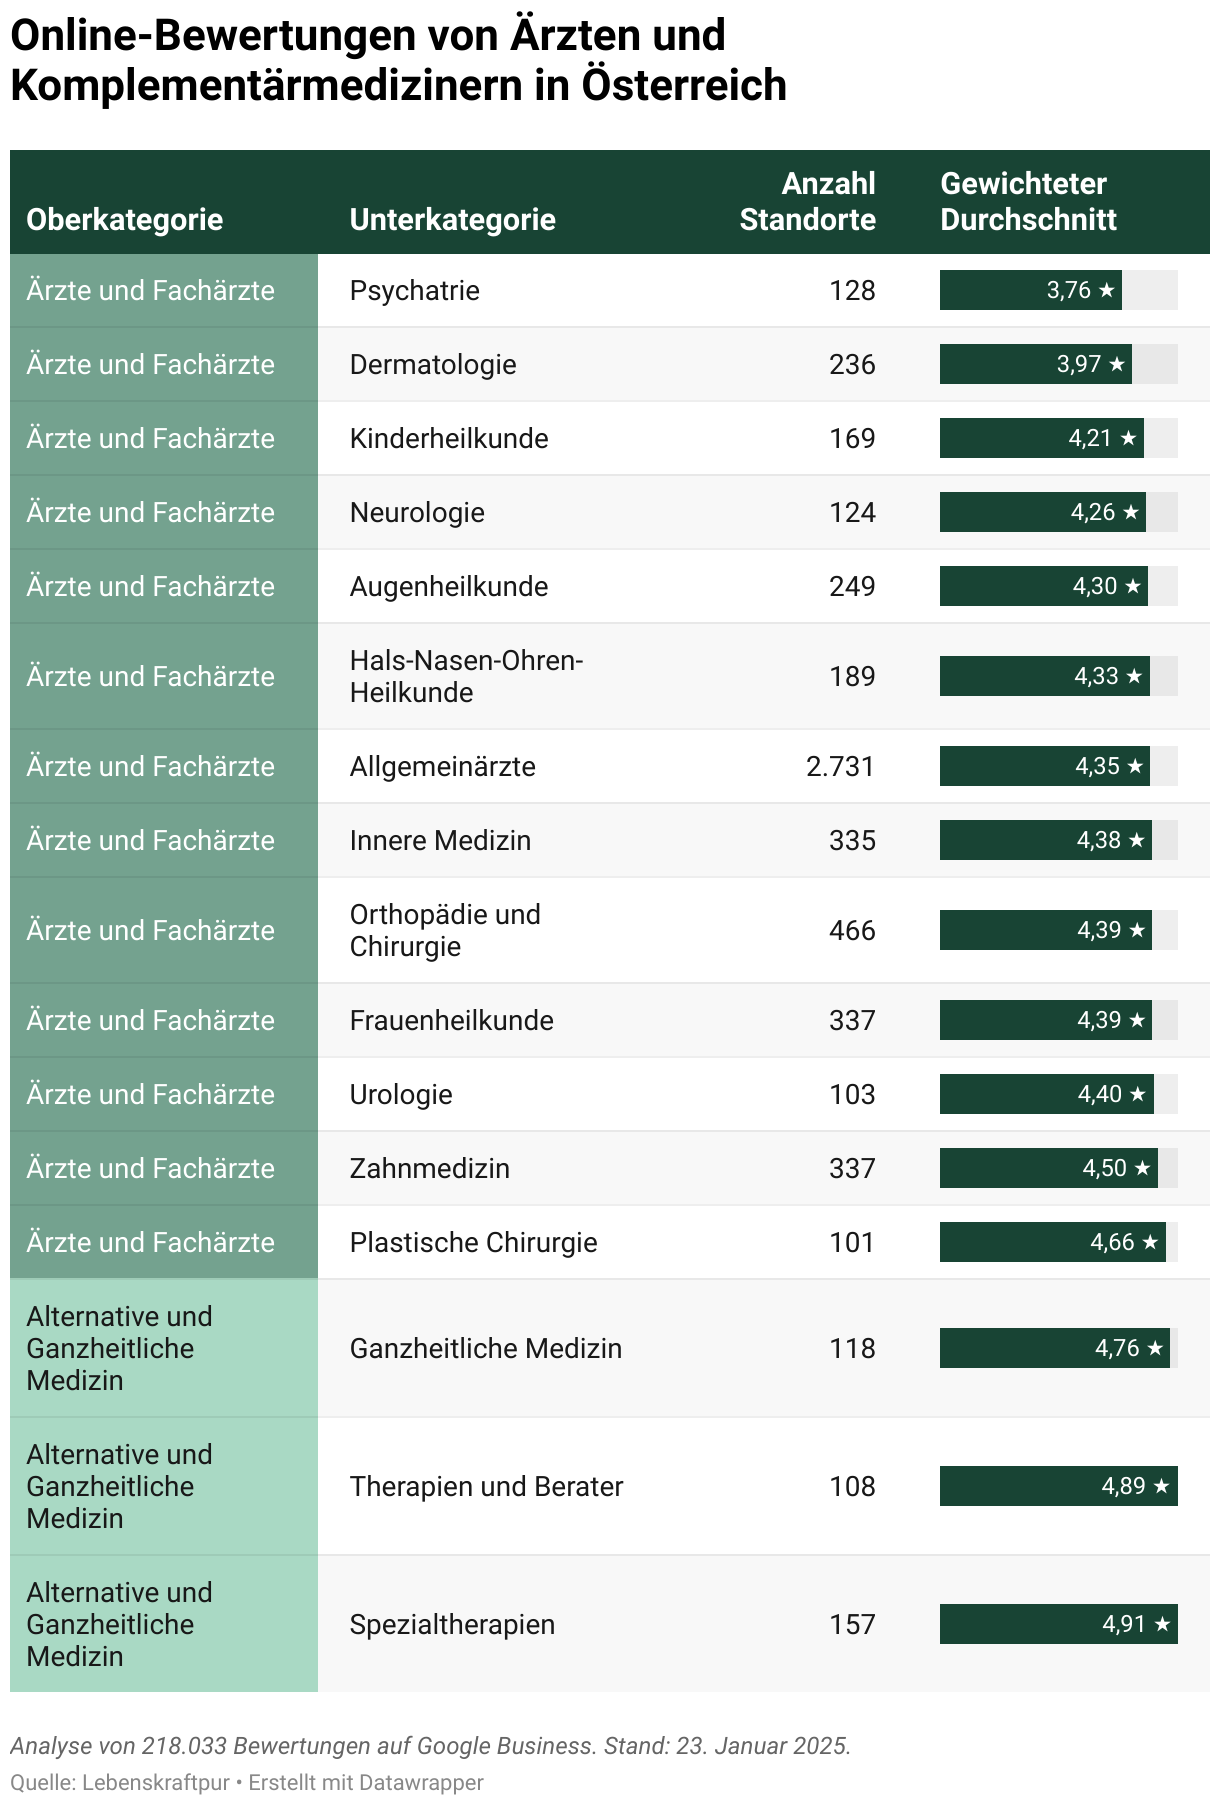Image resolution: width=1220 pixels, height=1806 pixels.
Task: Click the star icon next to 4,66
Action: 1150,1243
